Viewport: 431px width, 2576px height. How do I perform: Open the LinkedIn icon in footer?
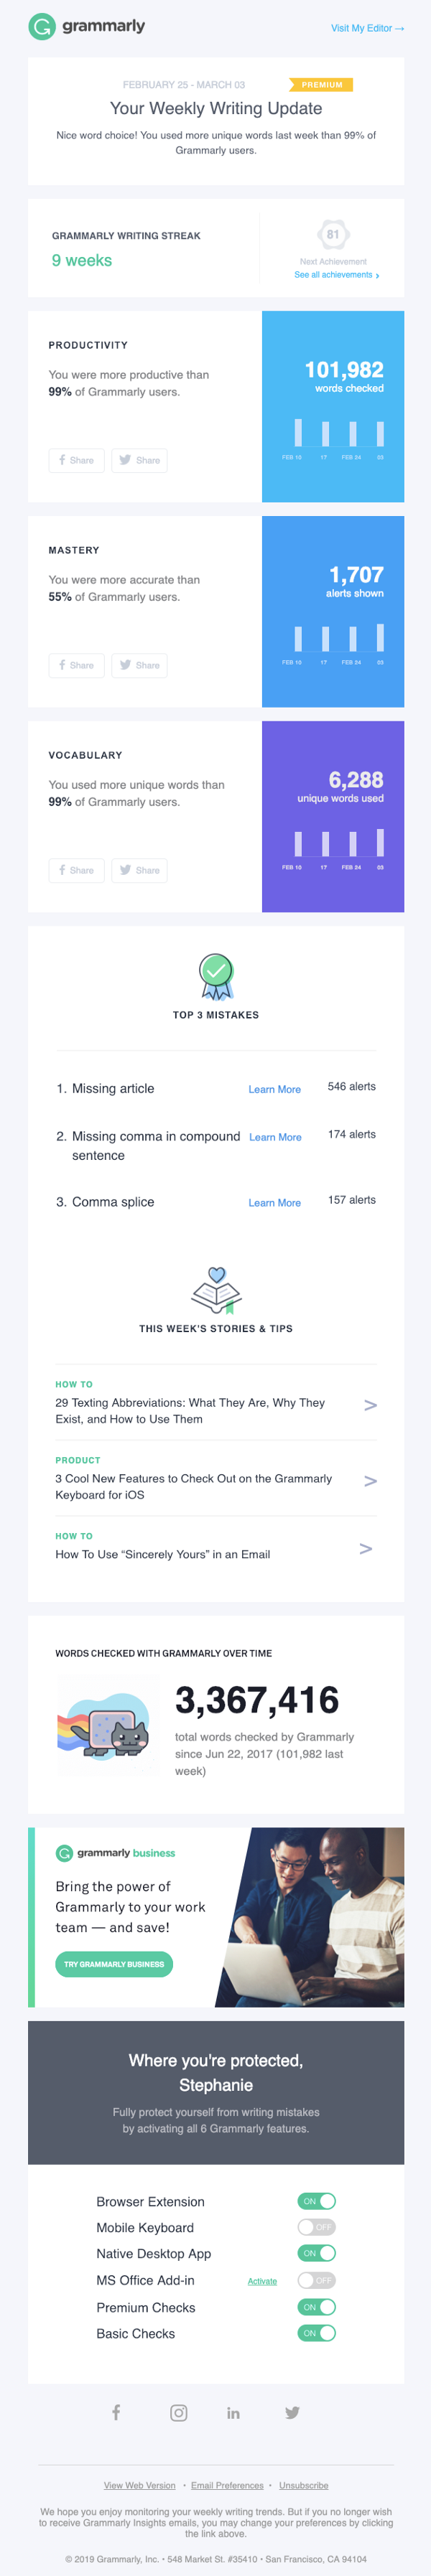233,2413
